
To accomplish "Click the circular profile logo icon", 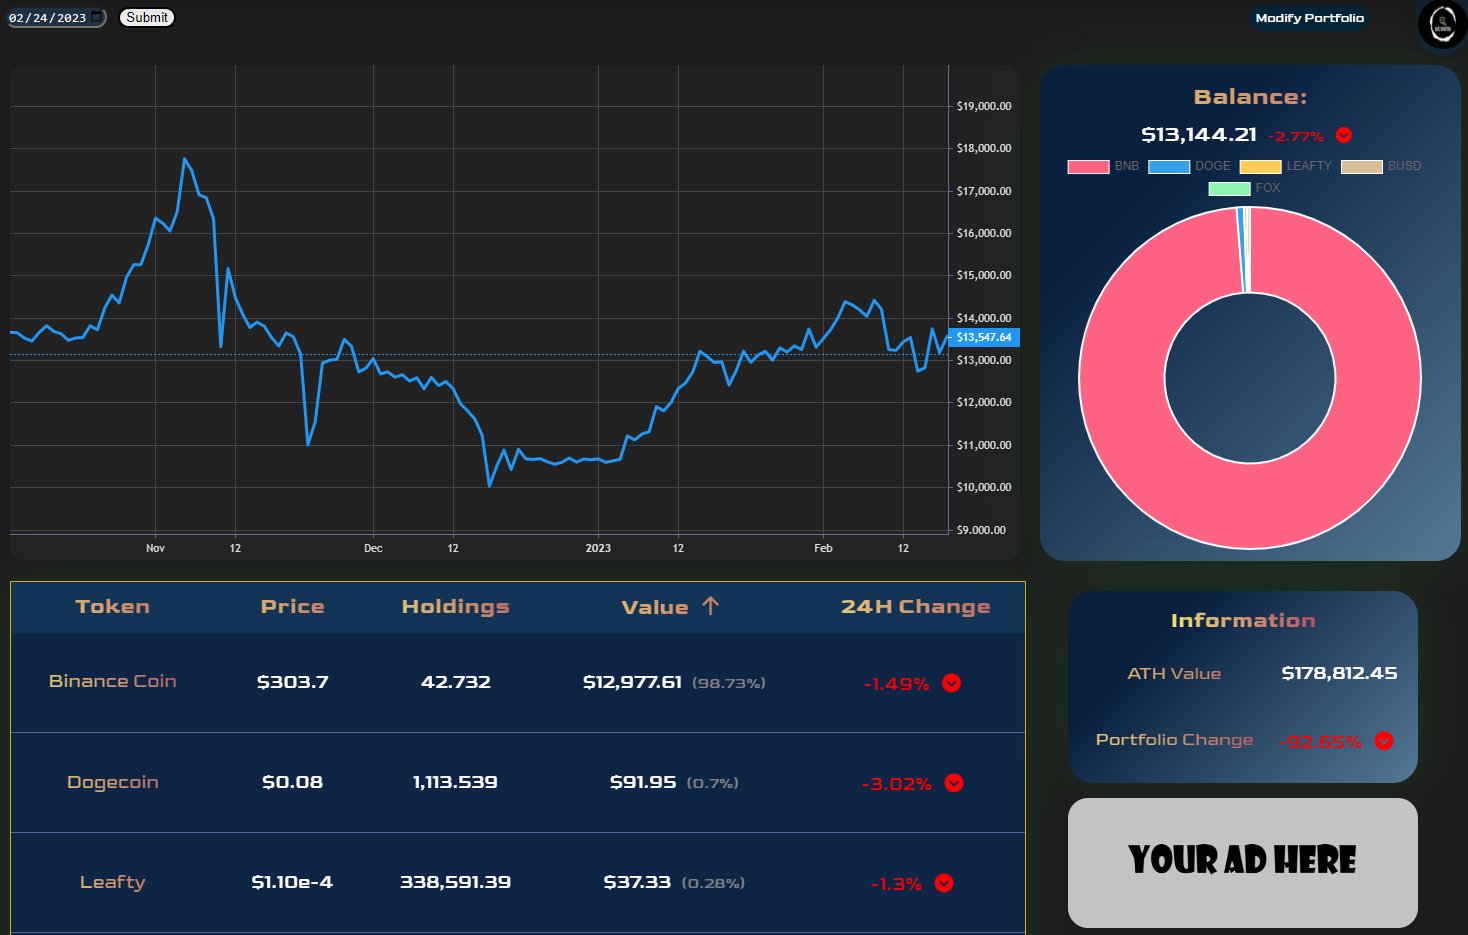I will [1442, 24].
